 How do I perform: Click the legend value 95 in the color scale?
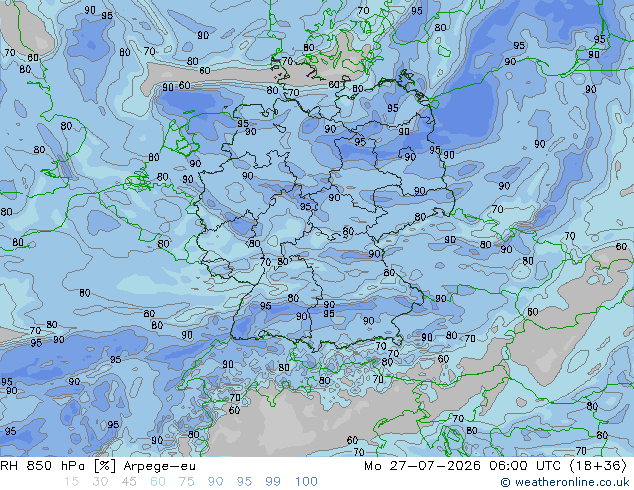[x=244, y=482]
